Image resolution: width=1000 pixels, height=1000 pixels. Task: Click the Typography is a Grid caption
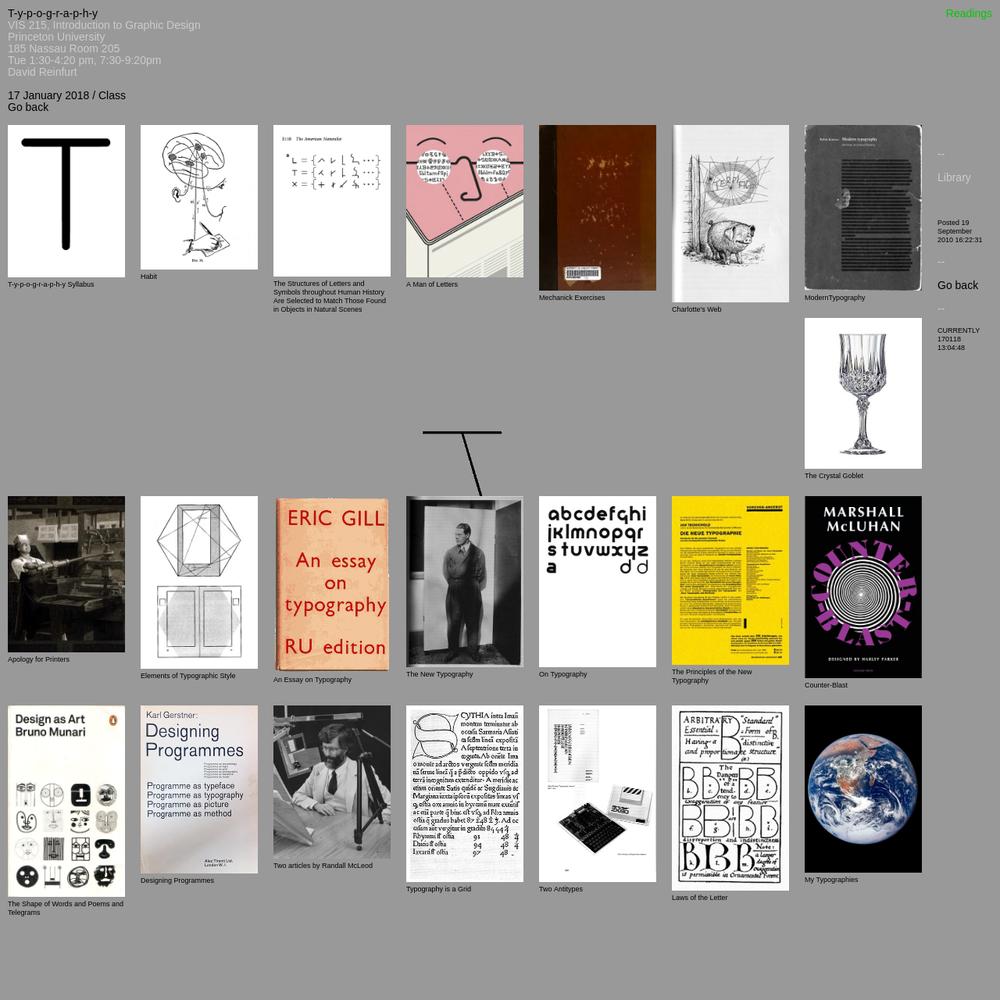click(x=438, y=889)
